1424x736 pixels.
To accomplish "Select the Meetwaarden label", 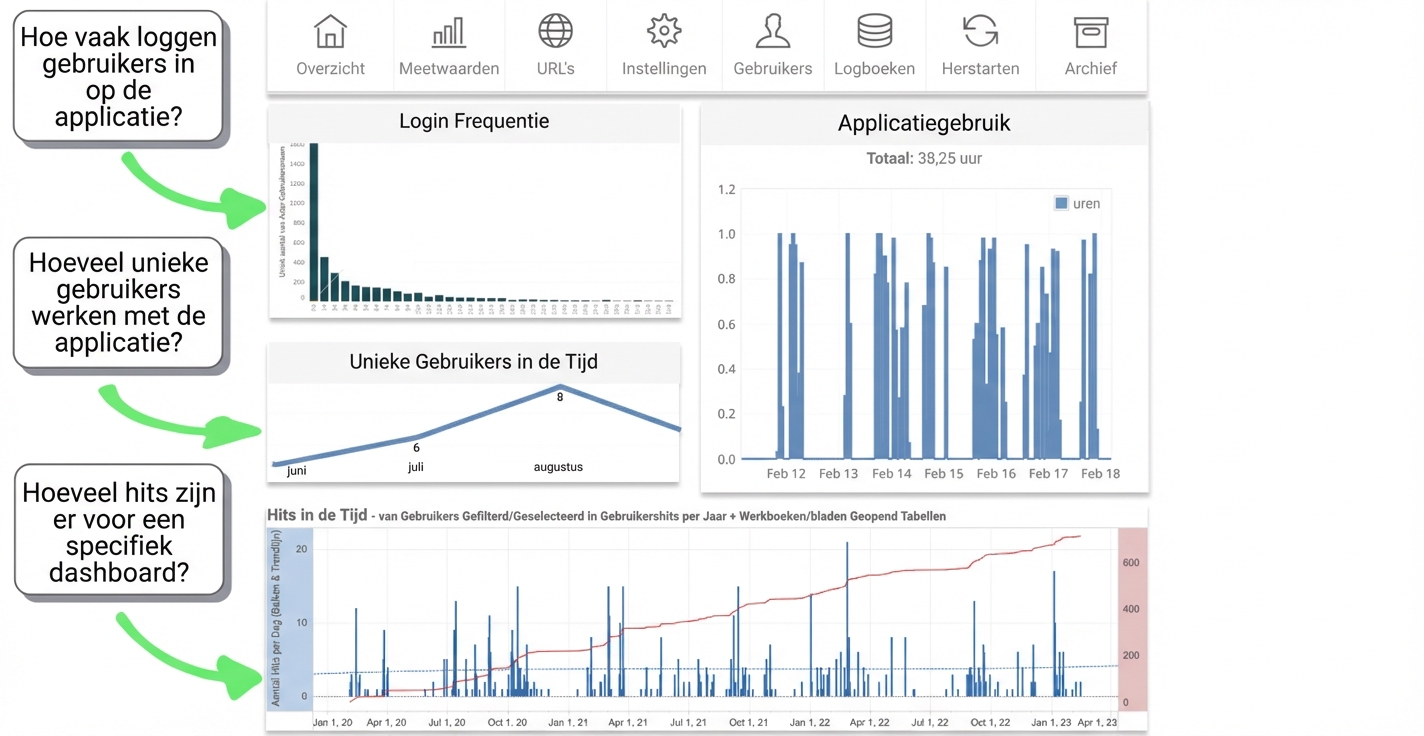I will point(449,69).
